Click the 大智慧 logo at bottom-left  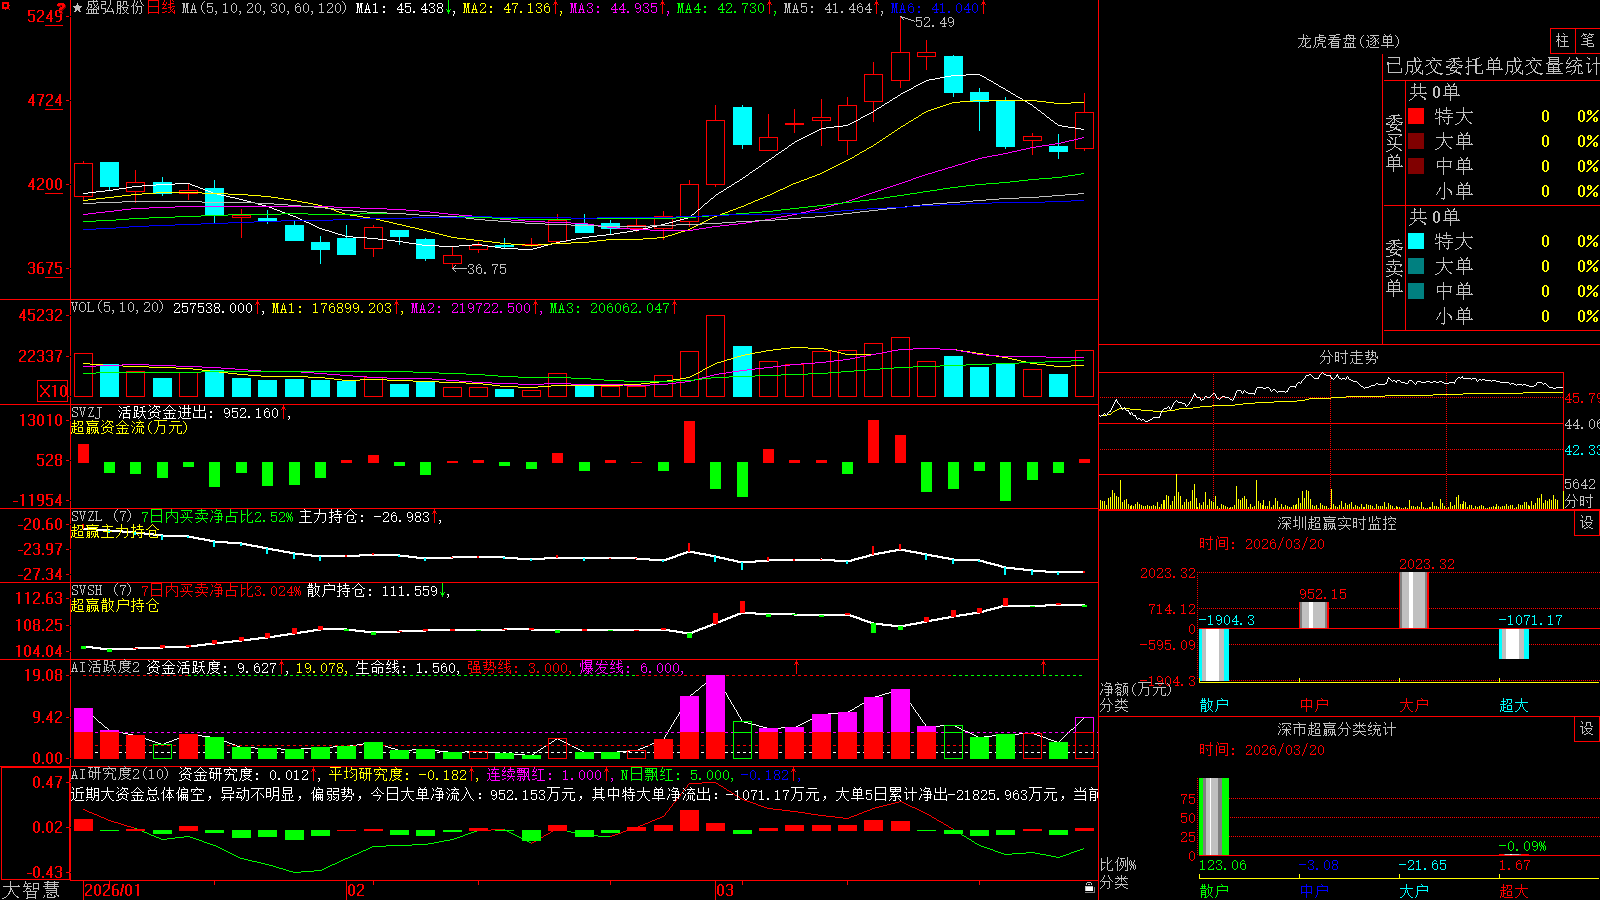(31, 889)
